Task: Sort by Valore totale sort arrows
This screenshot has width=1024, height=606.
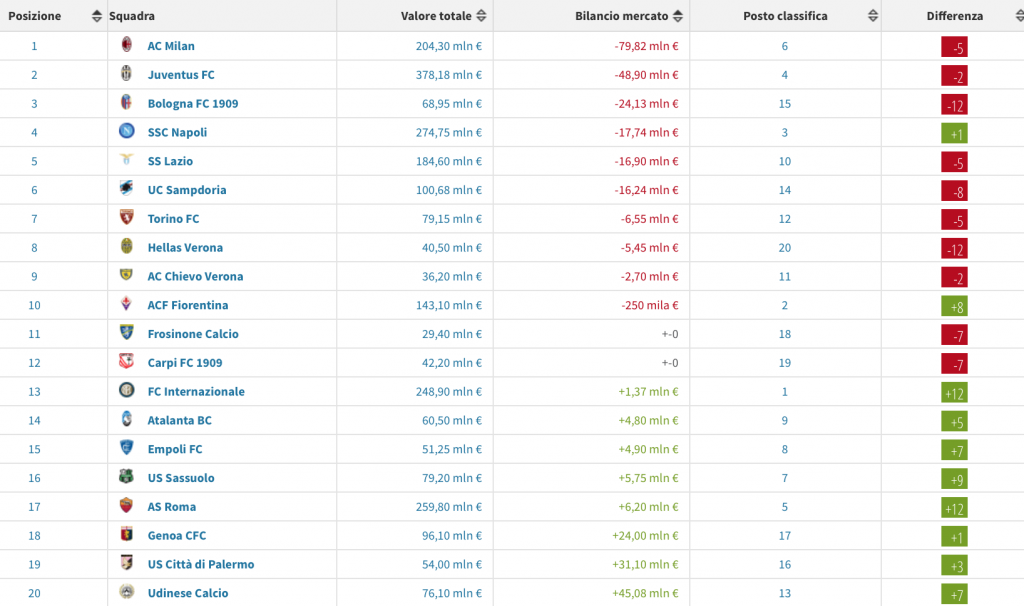Action: (482, 16)
